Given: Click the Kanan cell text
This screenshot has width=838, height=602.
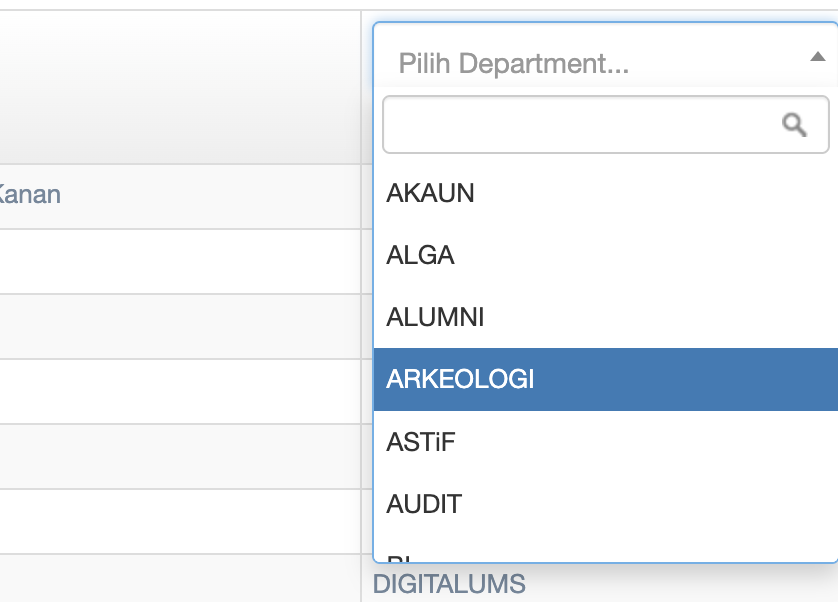Looking at the screenshot, I should pos(30,194).
